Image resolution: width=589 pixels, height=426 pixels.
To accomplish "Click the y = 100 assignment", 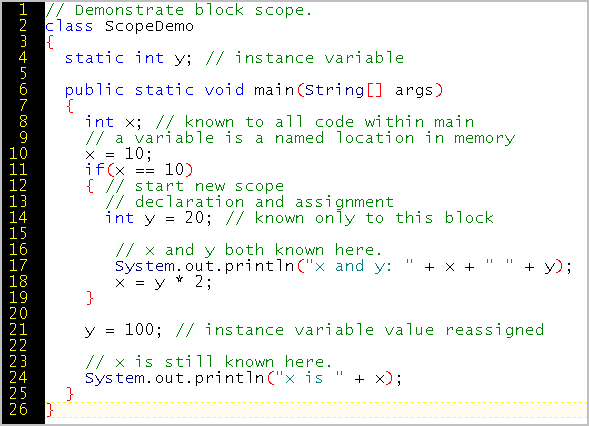I will click(124, 330).
